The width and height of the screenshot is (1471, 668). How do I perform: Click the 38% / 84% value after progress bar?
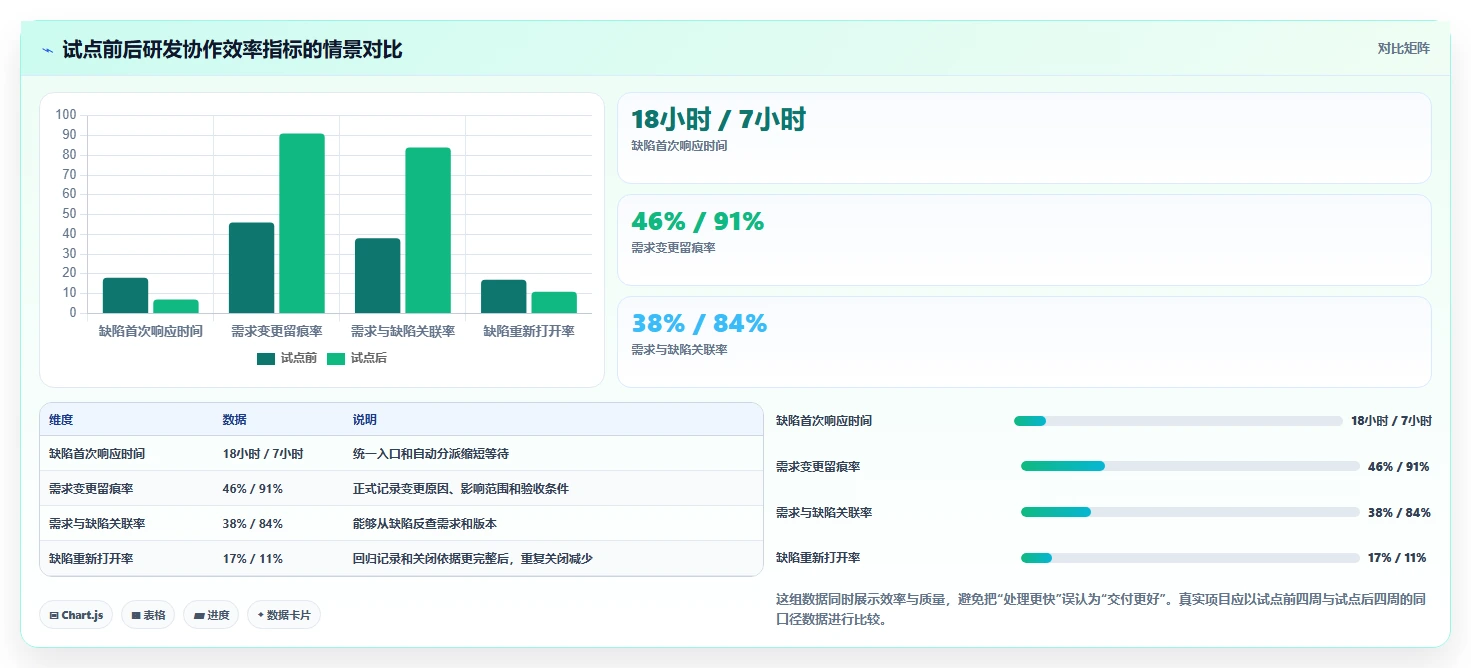[1399, 513]
